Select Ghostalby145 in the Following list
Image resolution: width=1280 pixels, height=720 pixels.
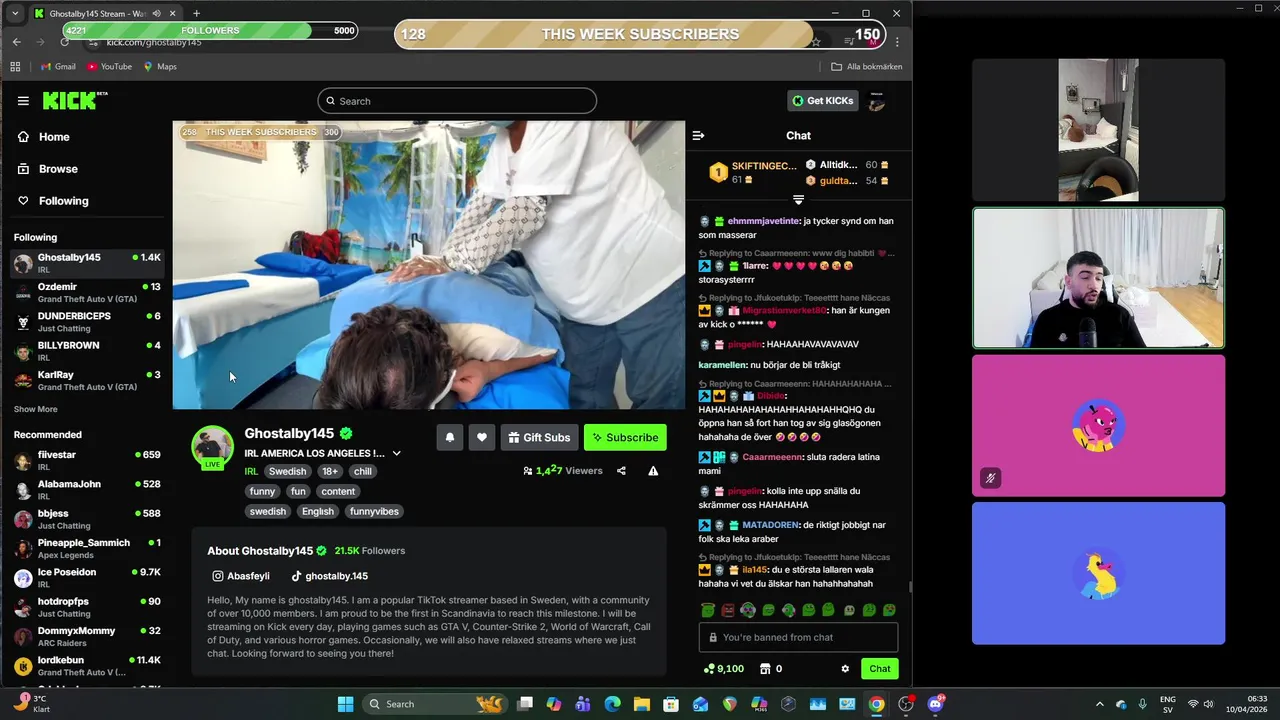tap(87, 263)
